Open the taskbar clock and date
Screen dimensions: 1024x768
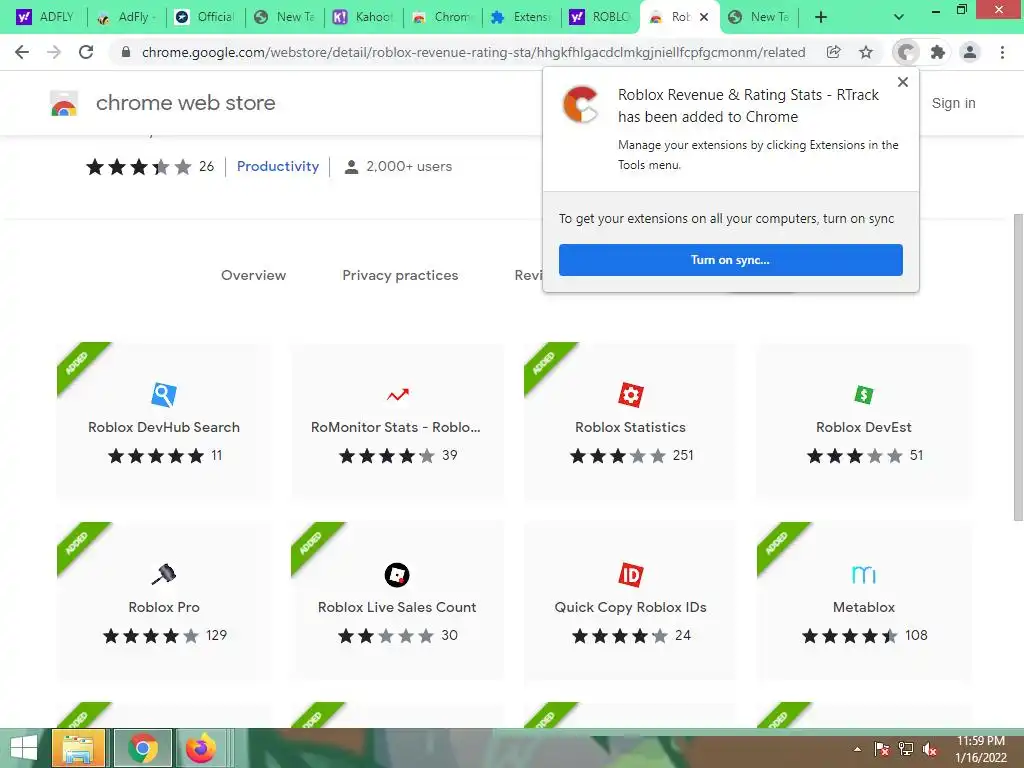[981, 749]
